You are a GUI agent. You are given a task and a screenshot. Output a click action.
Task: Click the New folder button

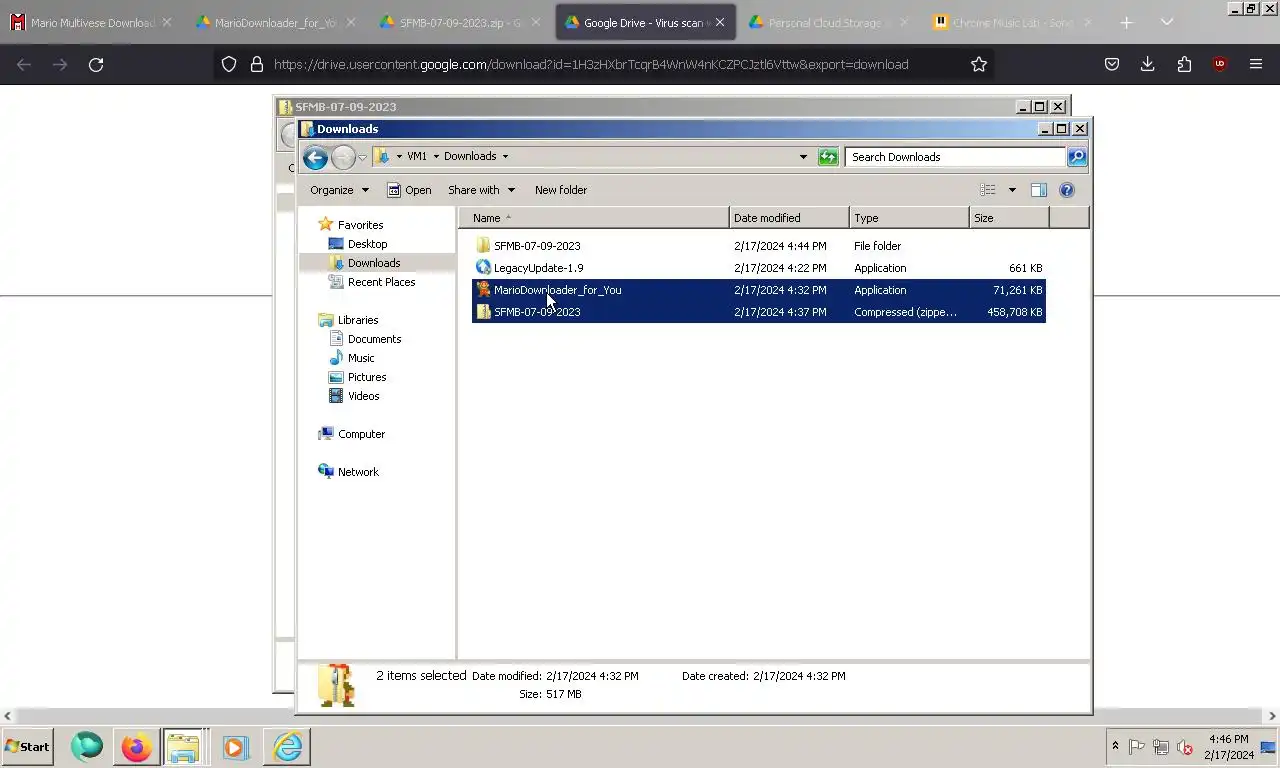coord(561,190)
